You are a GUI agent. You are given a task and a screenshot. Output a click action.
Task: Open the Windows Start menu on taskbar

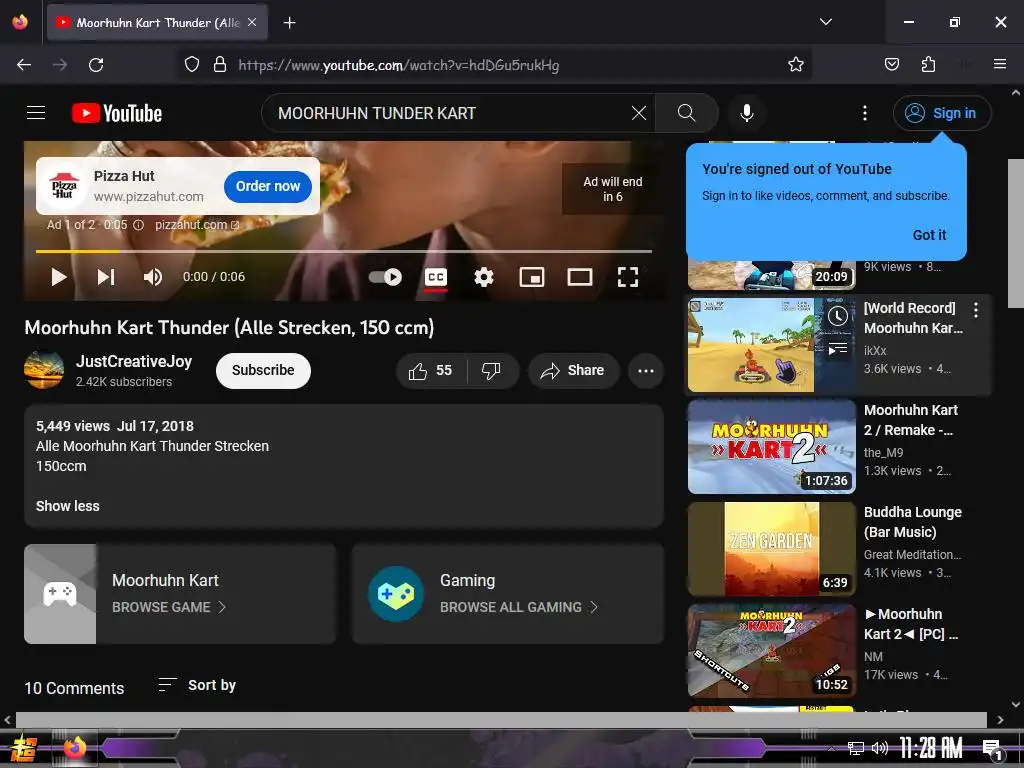[23, 748]
